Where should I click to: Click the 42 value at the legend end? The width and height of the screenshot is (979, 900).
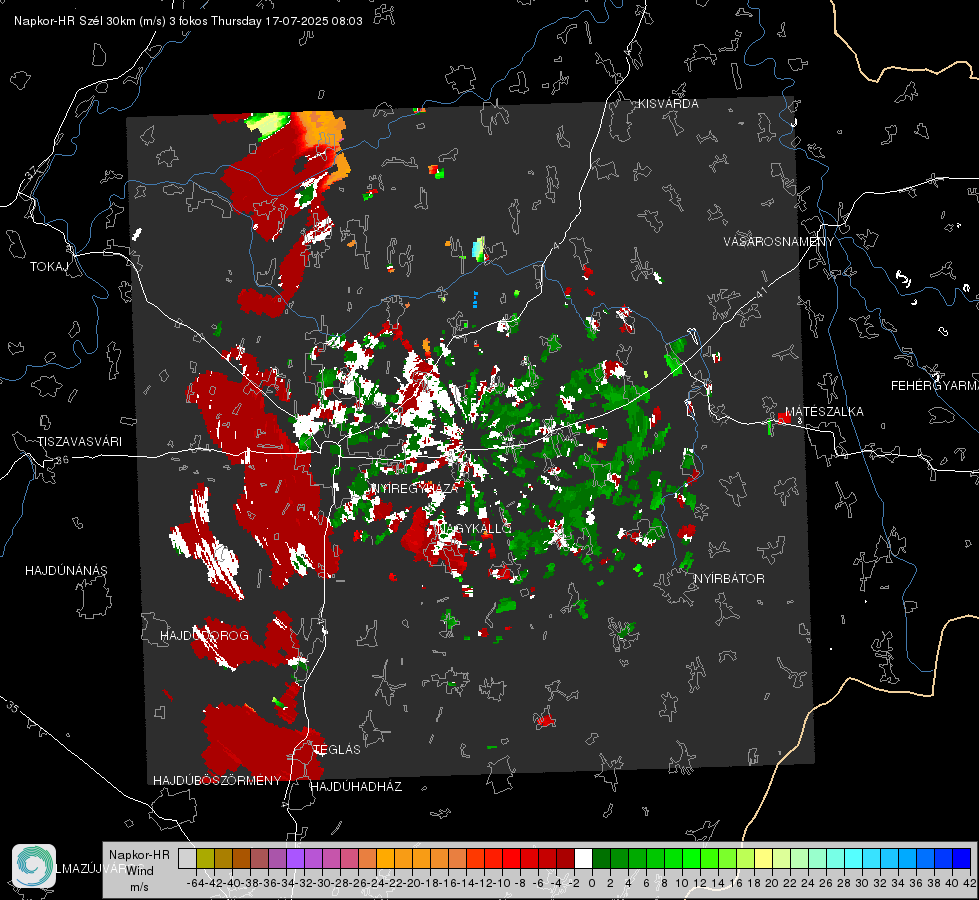coord(970,883)
